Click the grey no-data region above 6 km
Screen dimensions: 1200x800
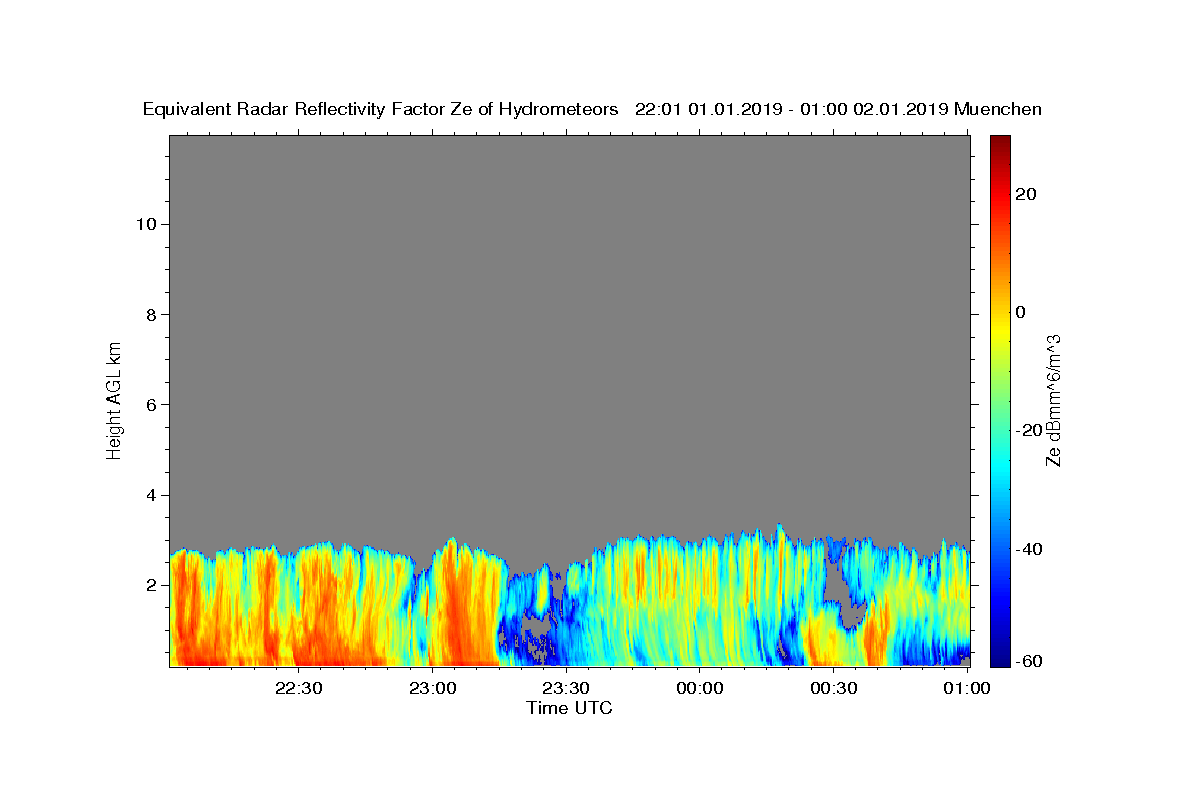tap(569, 270)
